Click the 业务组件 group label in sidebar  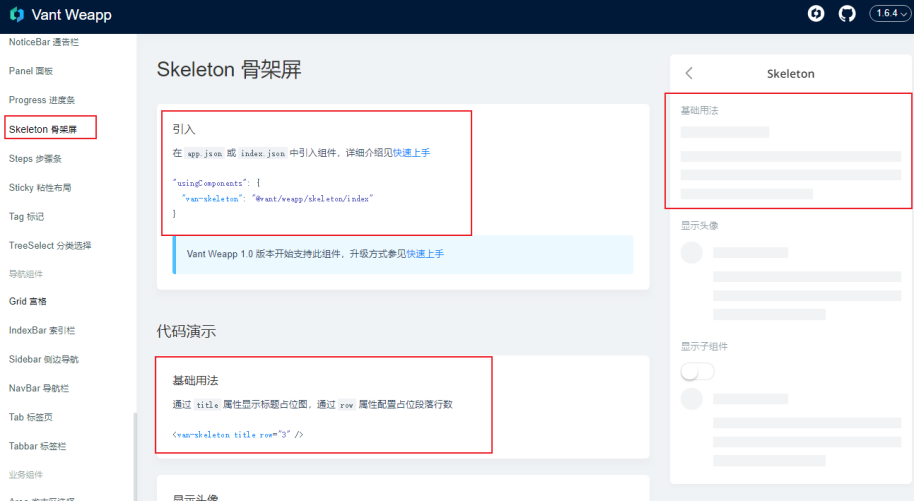coord(26,475)
